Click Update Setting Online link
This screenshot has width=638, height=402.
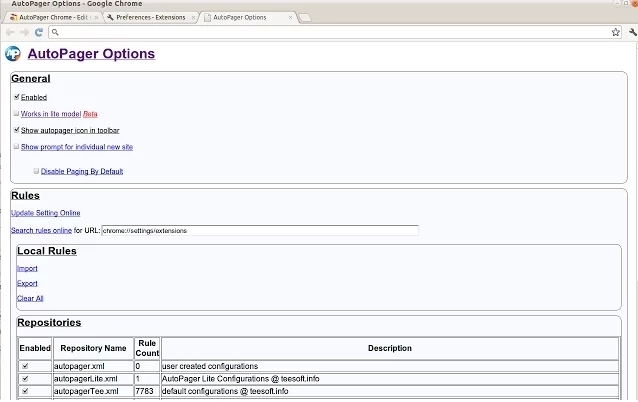pyautogui.click(x=46, y=213)
